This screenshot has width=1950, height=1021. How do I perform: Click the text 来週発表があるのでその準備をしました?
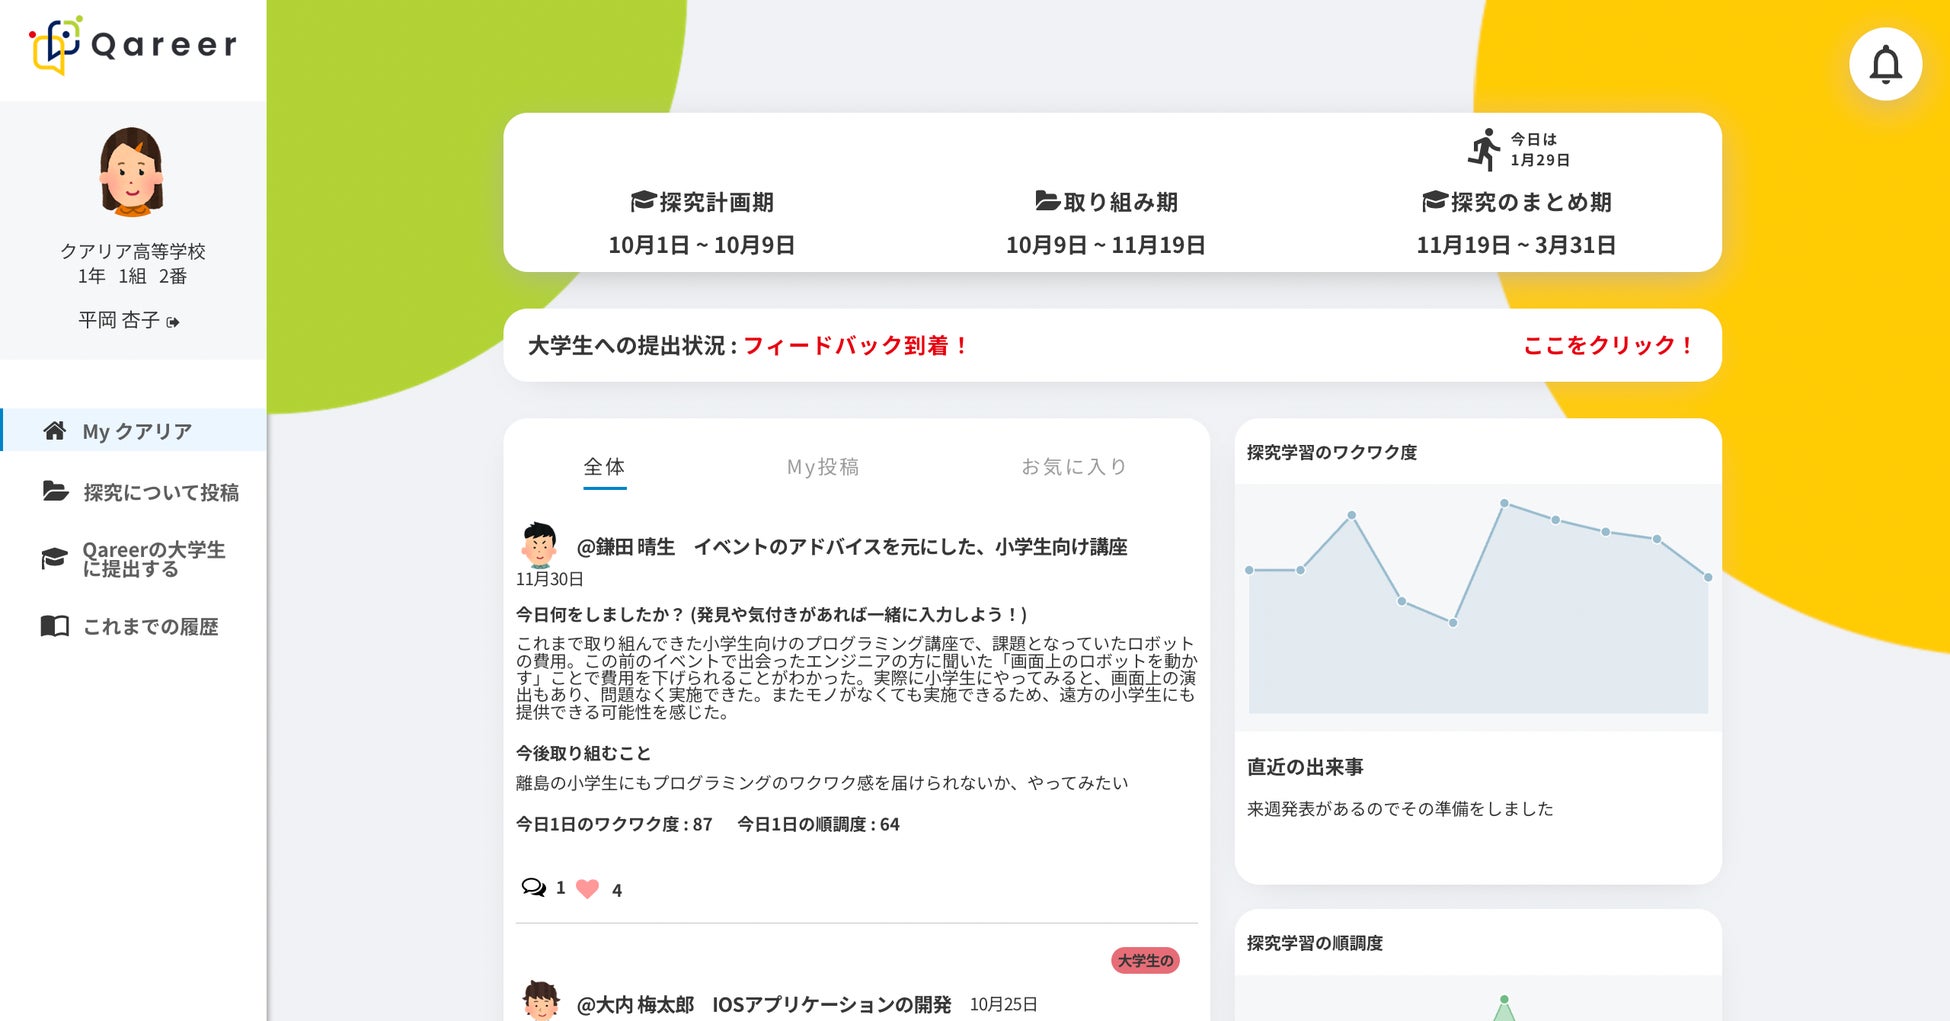[1400, 809]
